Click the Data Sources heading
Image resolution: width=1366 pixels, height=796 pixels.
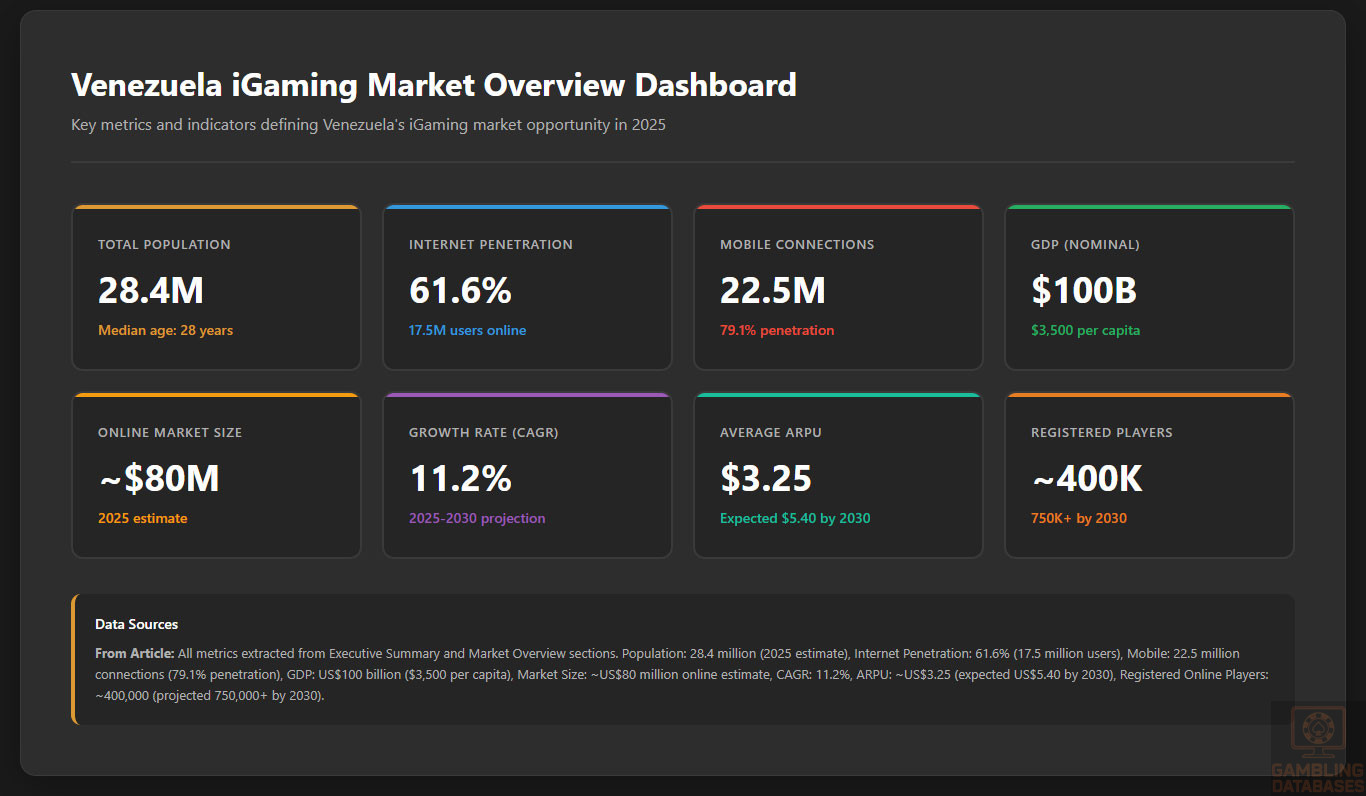[x=136, y=624]
